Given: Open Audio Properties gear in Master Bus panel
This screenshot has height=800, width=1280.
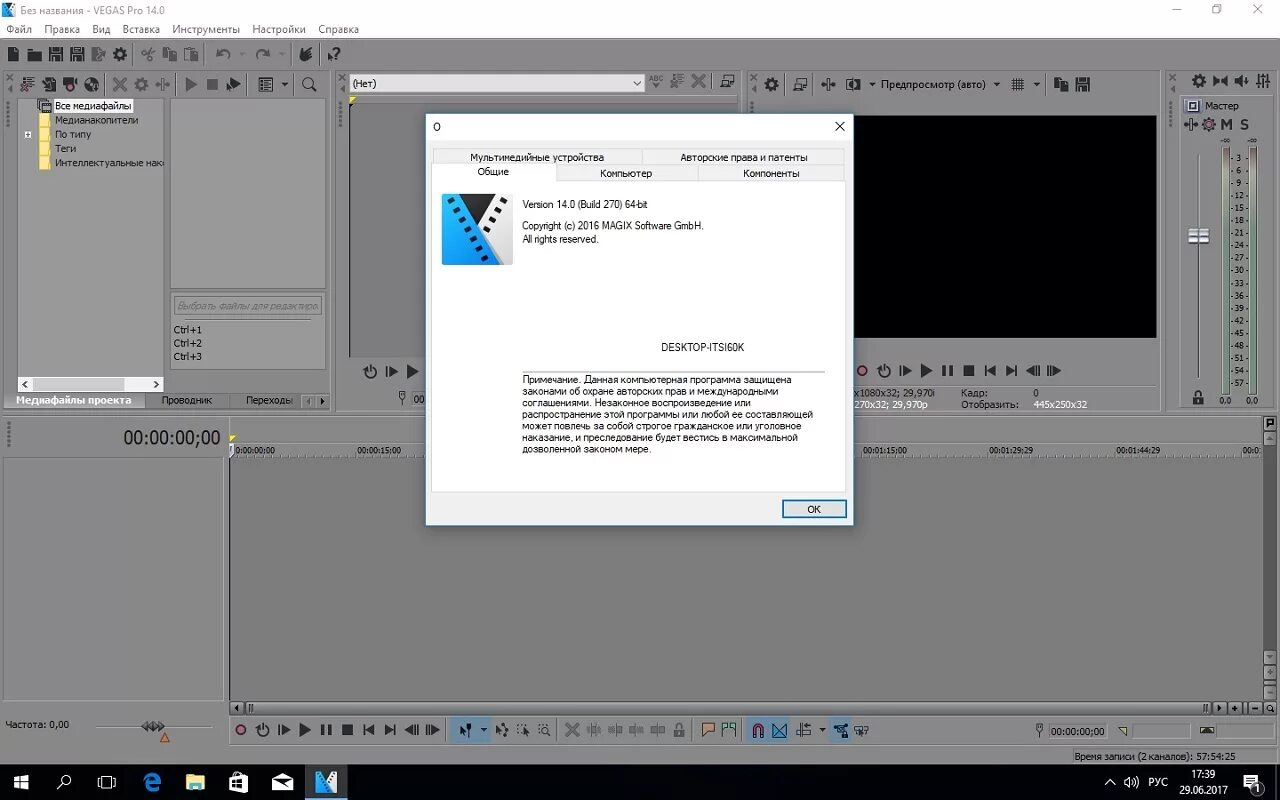Looking at the screenshot, I should tap(1199, 81).
